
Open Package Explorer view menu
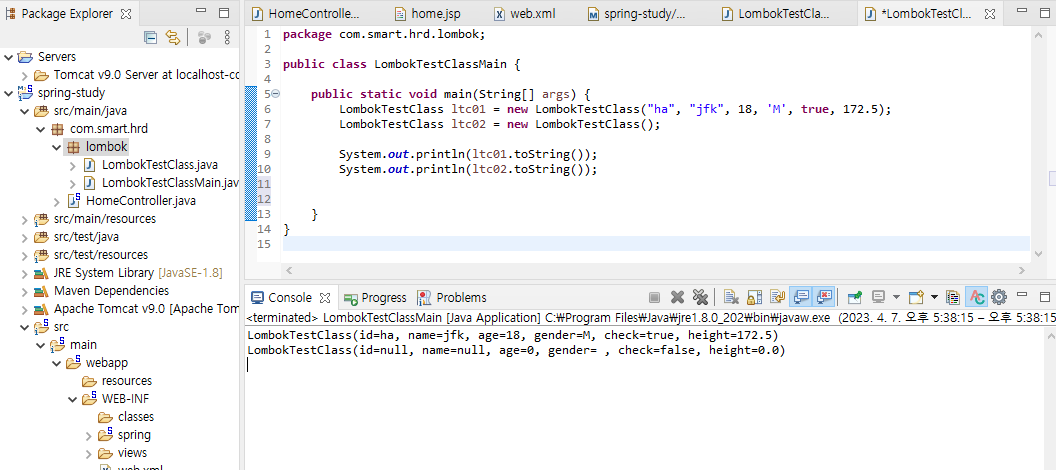tap(227, 38)
